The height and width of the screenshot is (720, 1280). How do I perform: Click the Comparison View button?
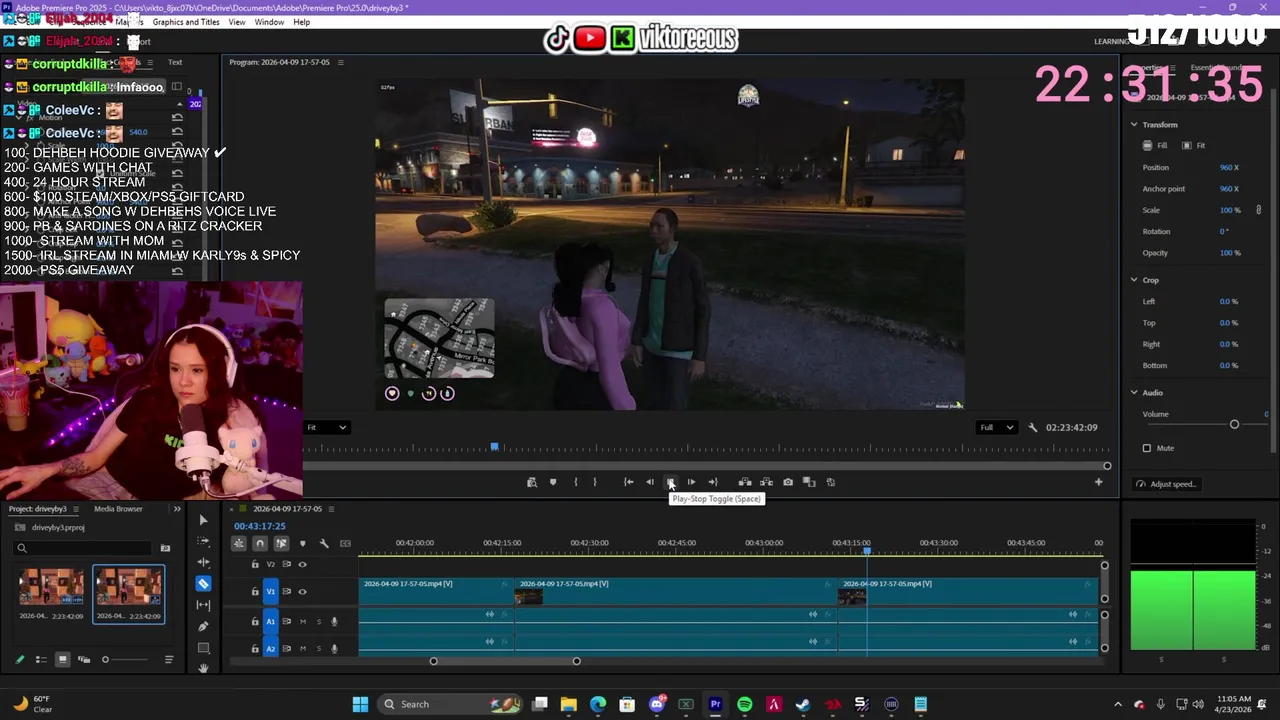click(809, 482)
